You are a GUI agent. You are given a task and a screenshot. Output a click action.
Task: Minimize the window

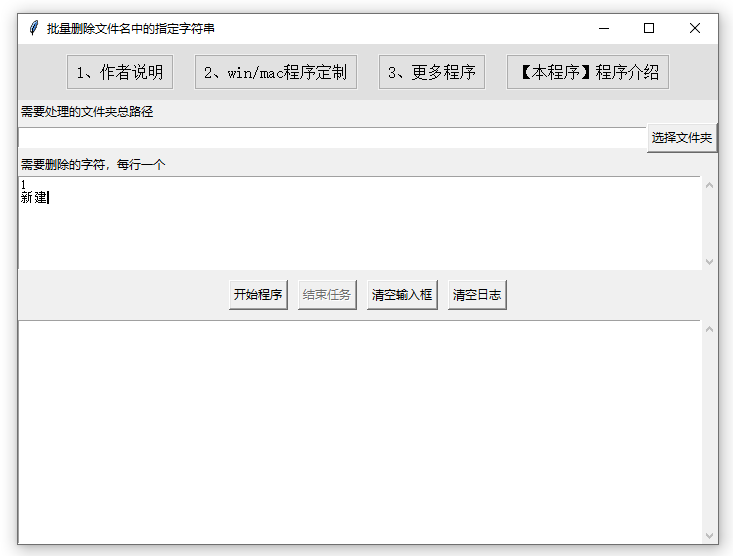click(604, 29)
